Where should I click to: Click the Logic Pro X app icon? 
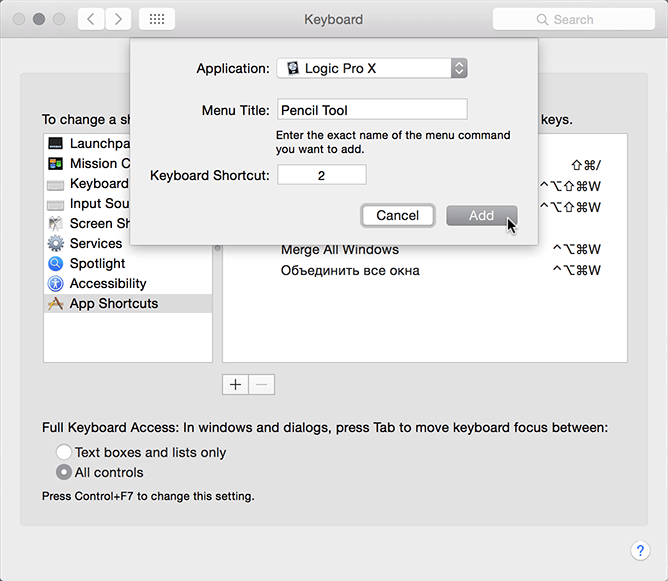pyautogui.click(x=293, y=68)
